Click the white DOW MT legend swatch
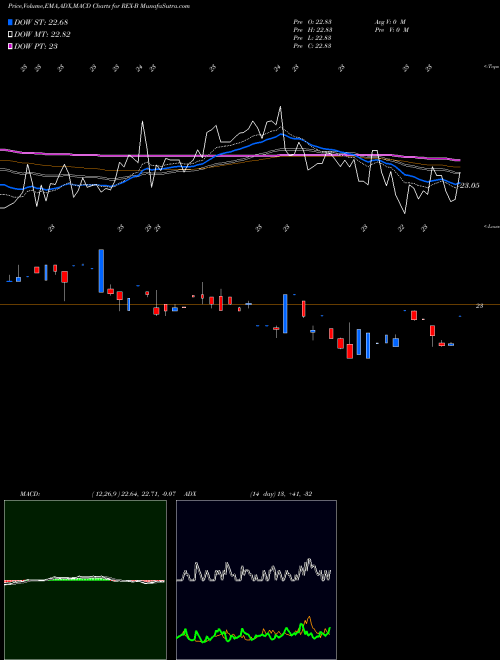 pos(10,35)
